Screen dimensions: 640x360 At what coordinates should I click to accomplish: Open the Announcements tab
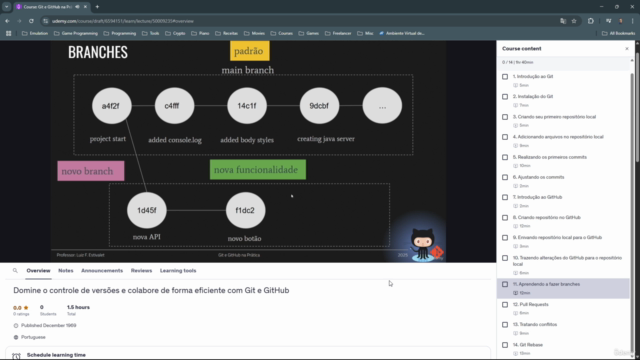pos(102,271)
